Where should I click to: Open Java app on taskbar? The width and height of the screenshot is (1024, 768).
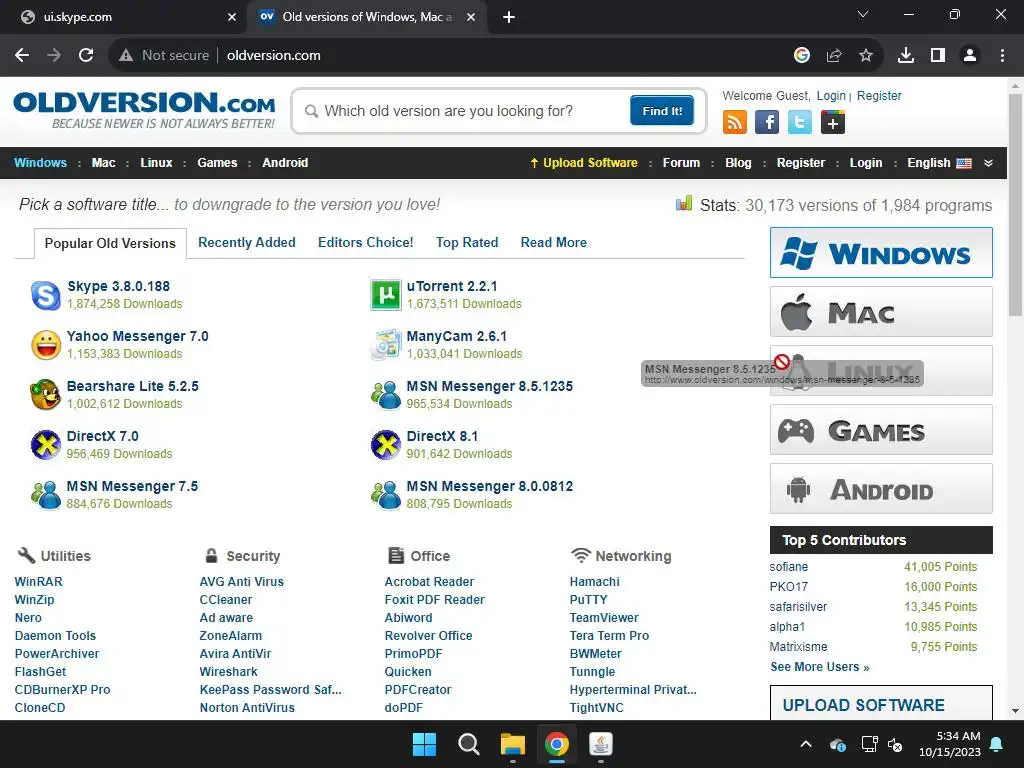click(600, 744)
